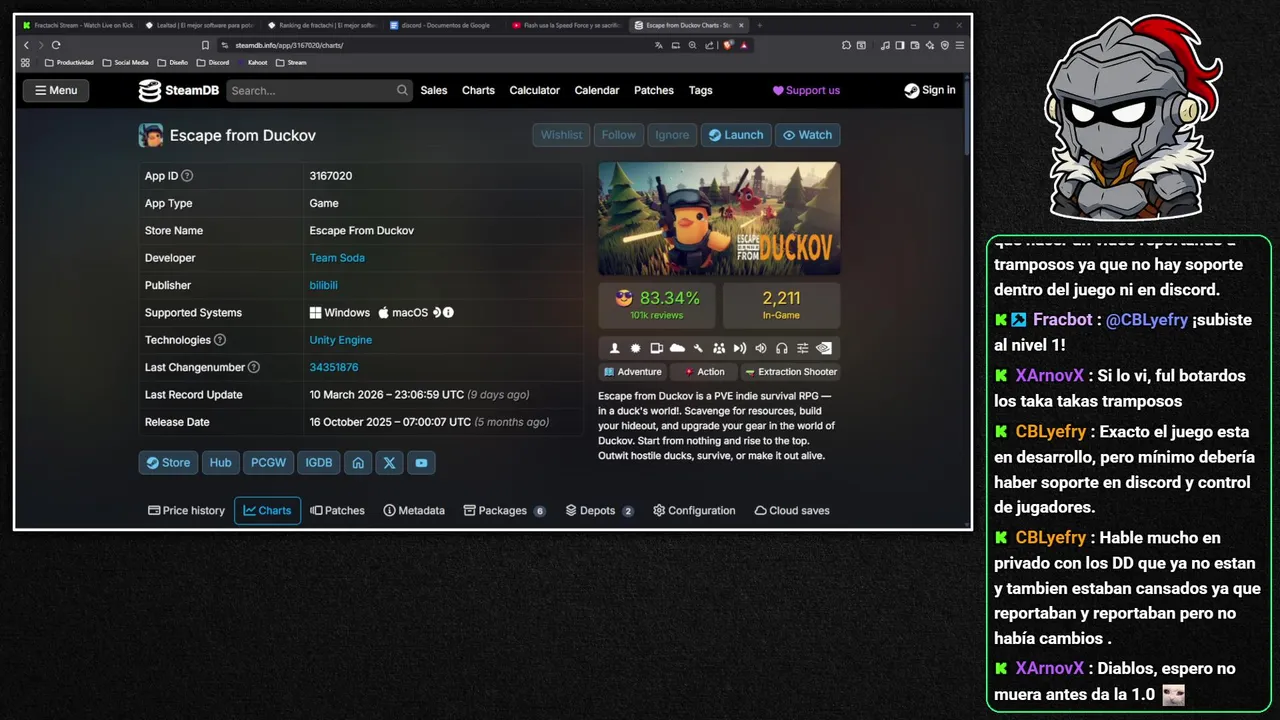Screen dimensions: 1280x720
Task: Click the YouTube icon button
Action: point(421,463)
